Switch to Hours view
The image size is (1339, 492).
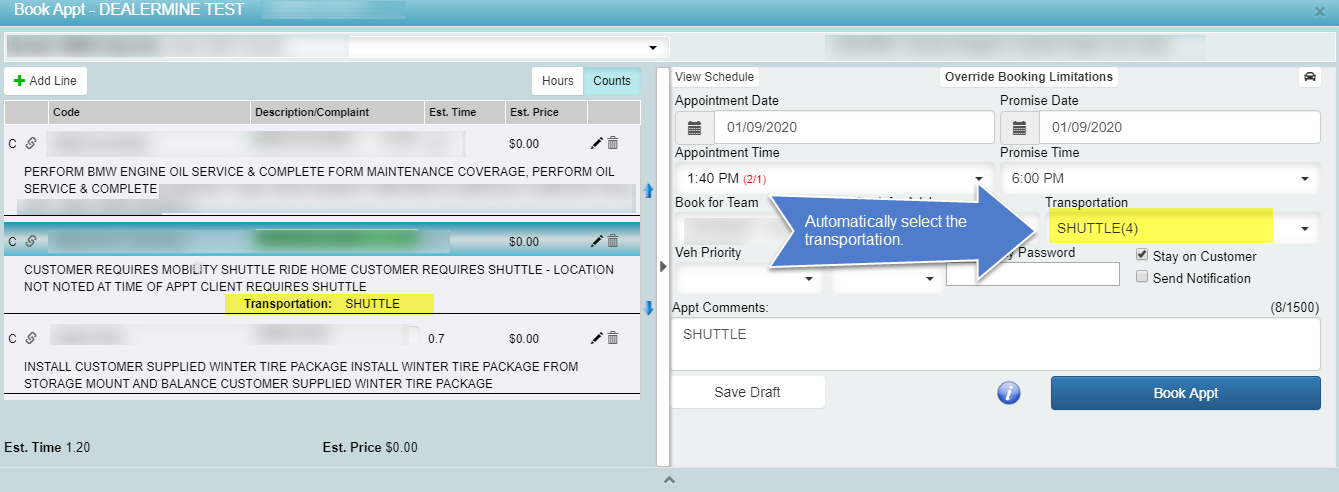(558, 81)
